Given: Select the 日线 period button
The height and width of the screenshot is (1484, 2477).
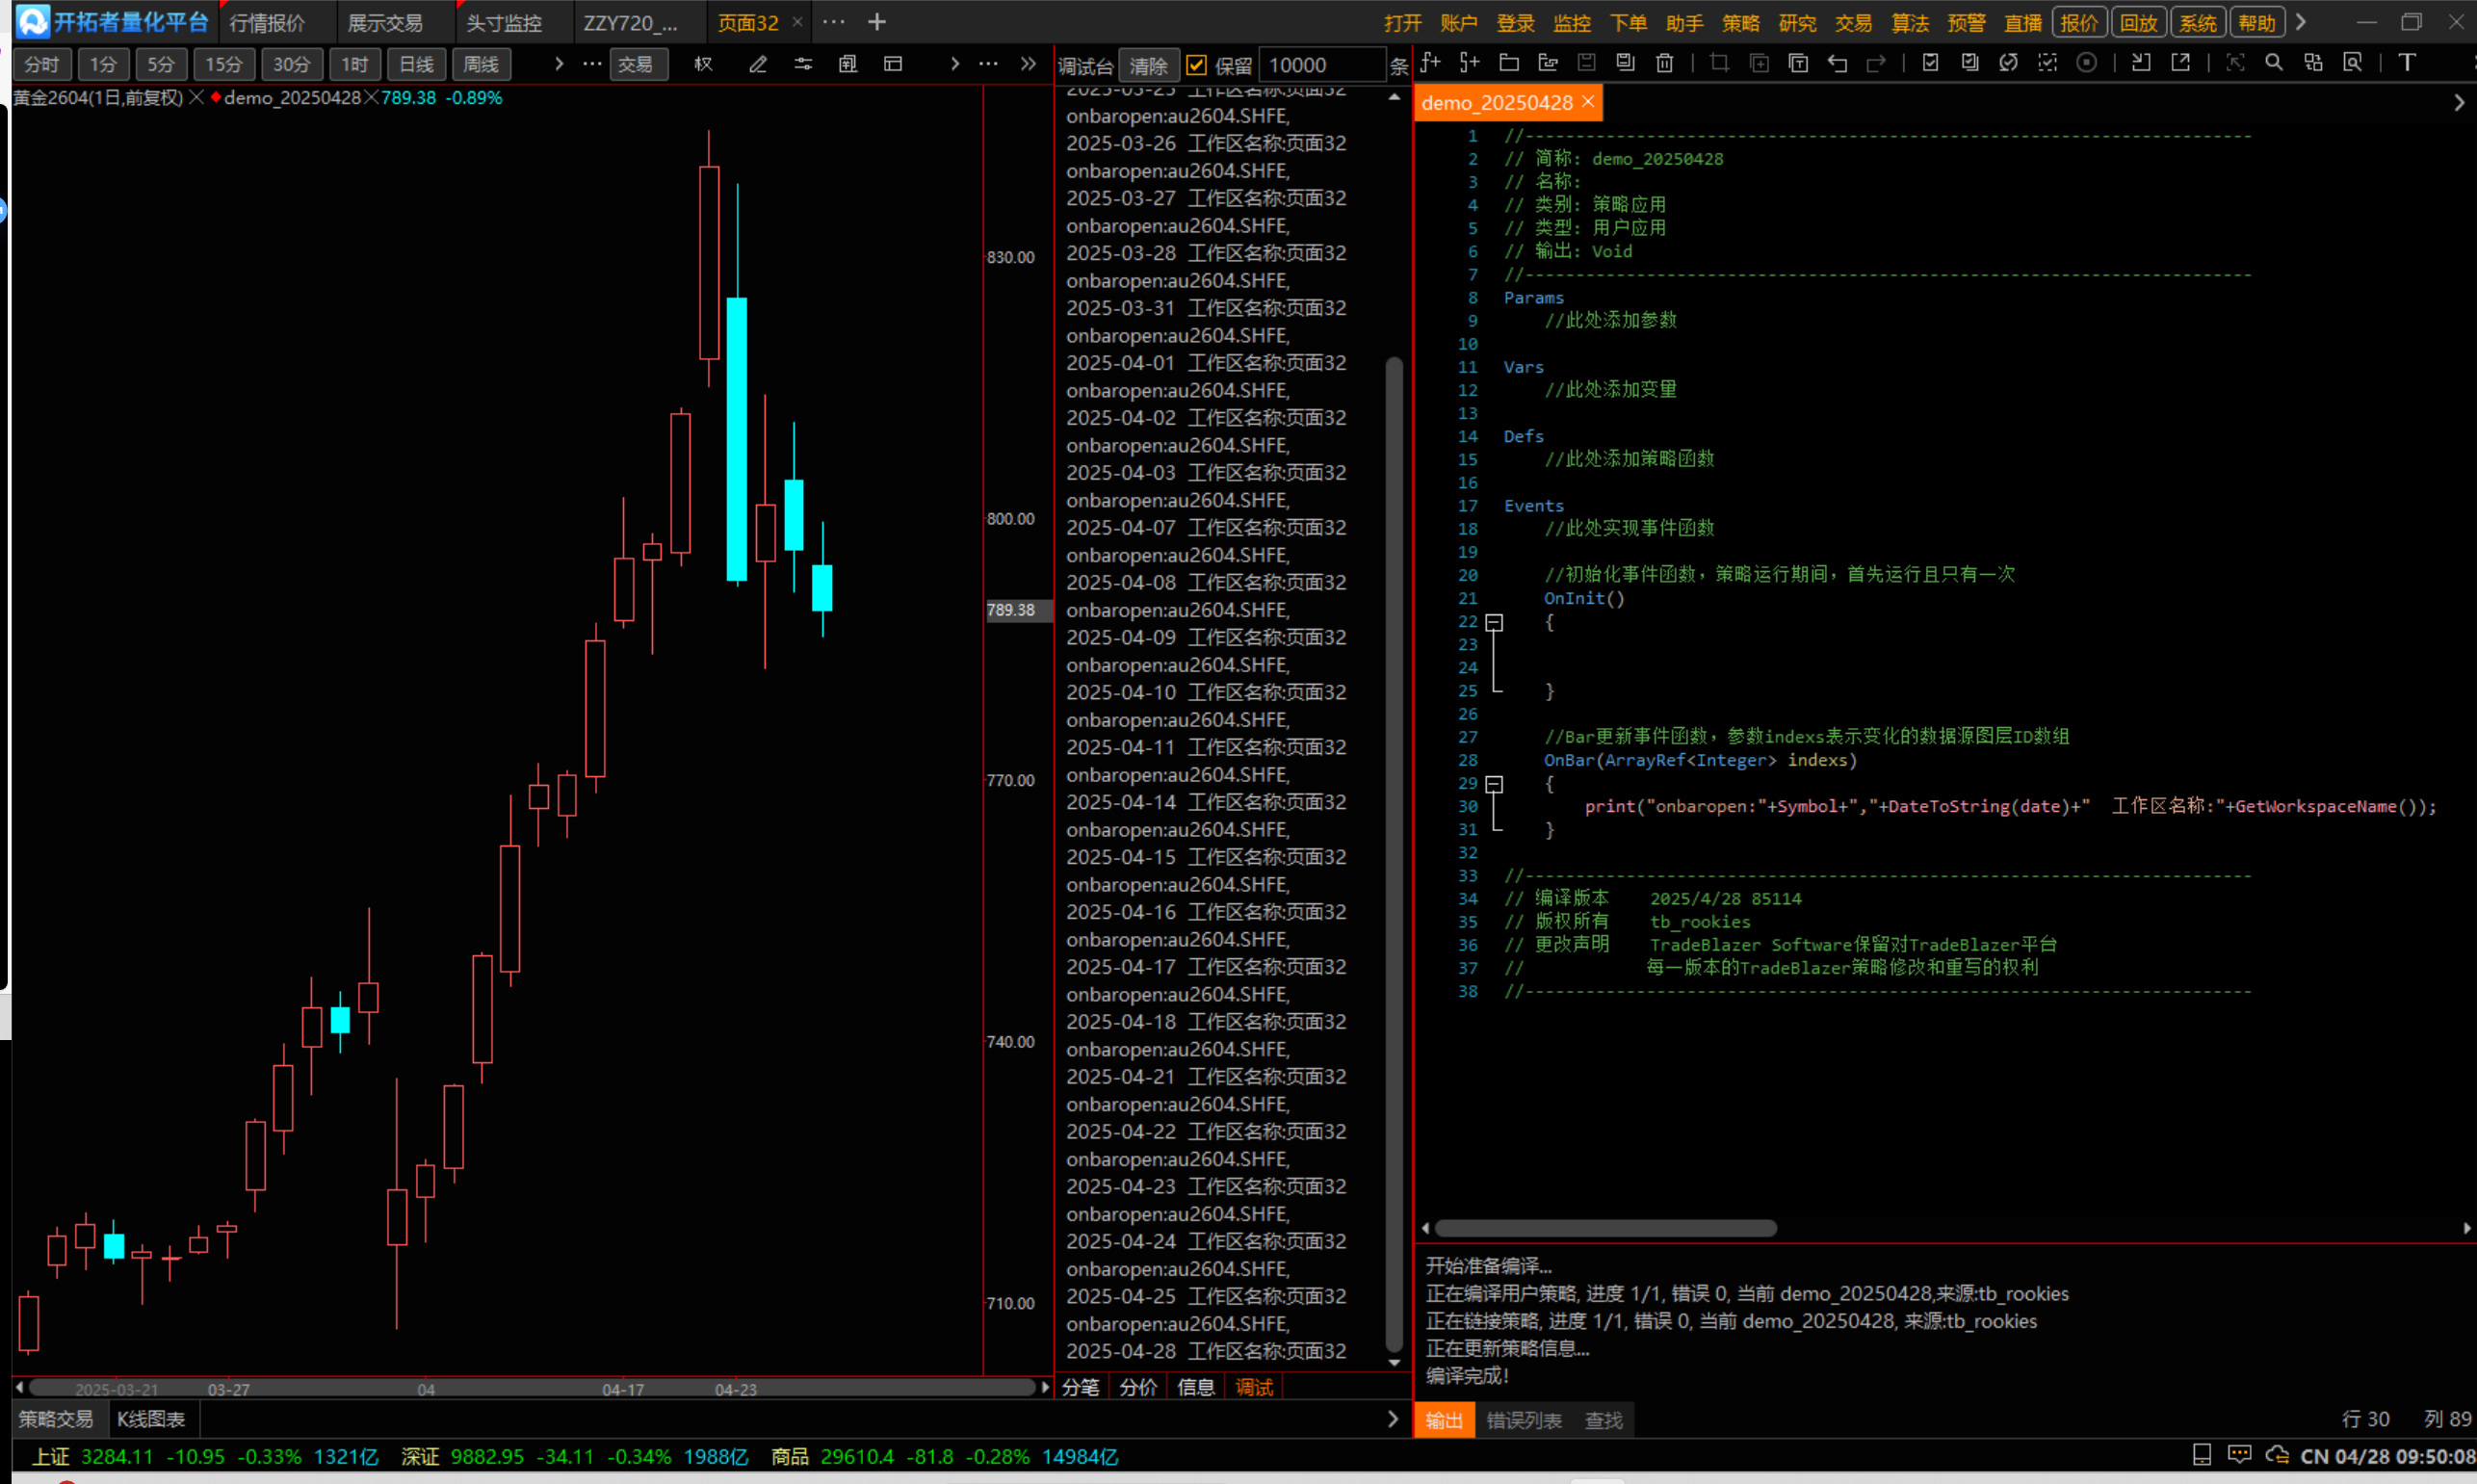Looking at the screenshot, I should point(416,64).
